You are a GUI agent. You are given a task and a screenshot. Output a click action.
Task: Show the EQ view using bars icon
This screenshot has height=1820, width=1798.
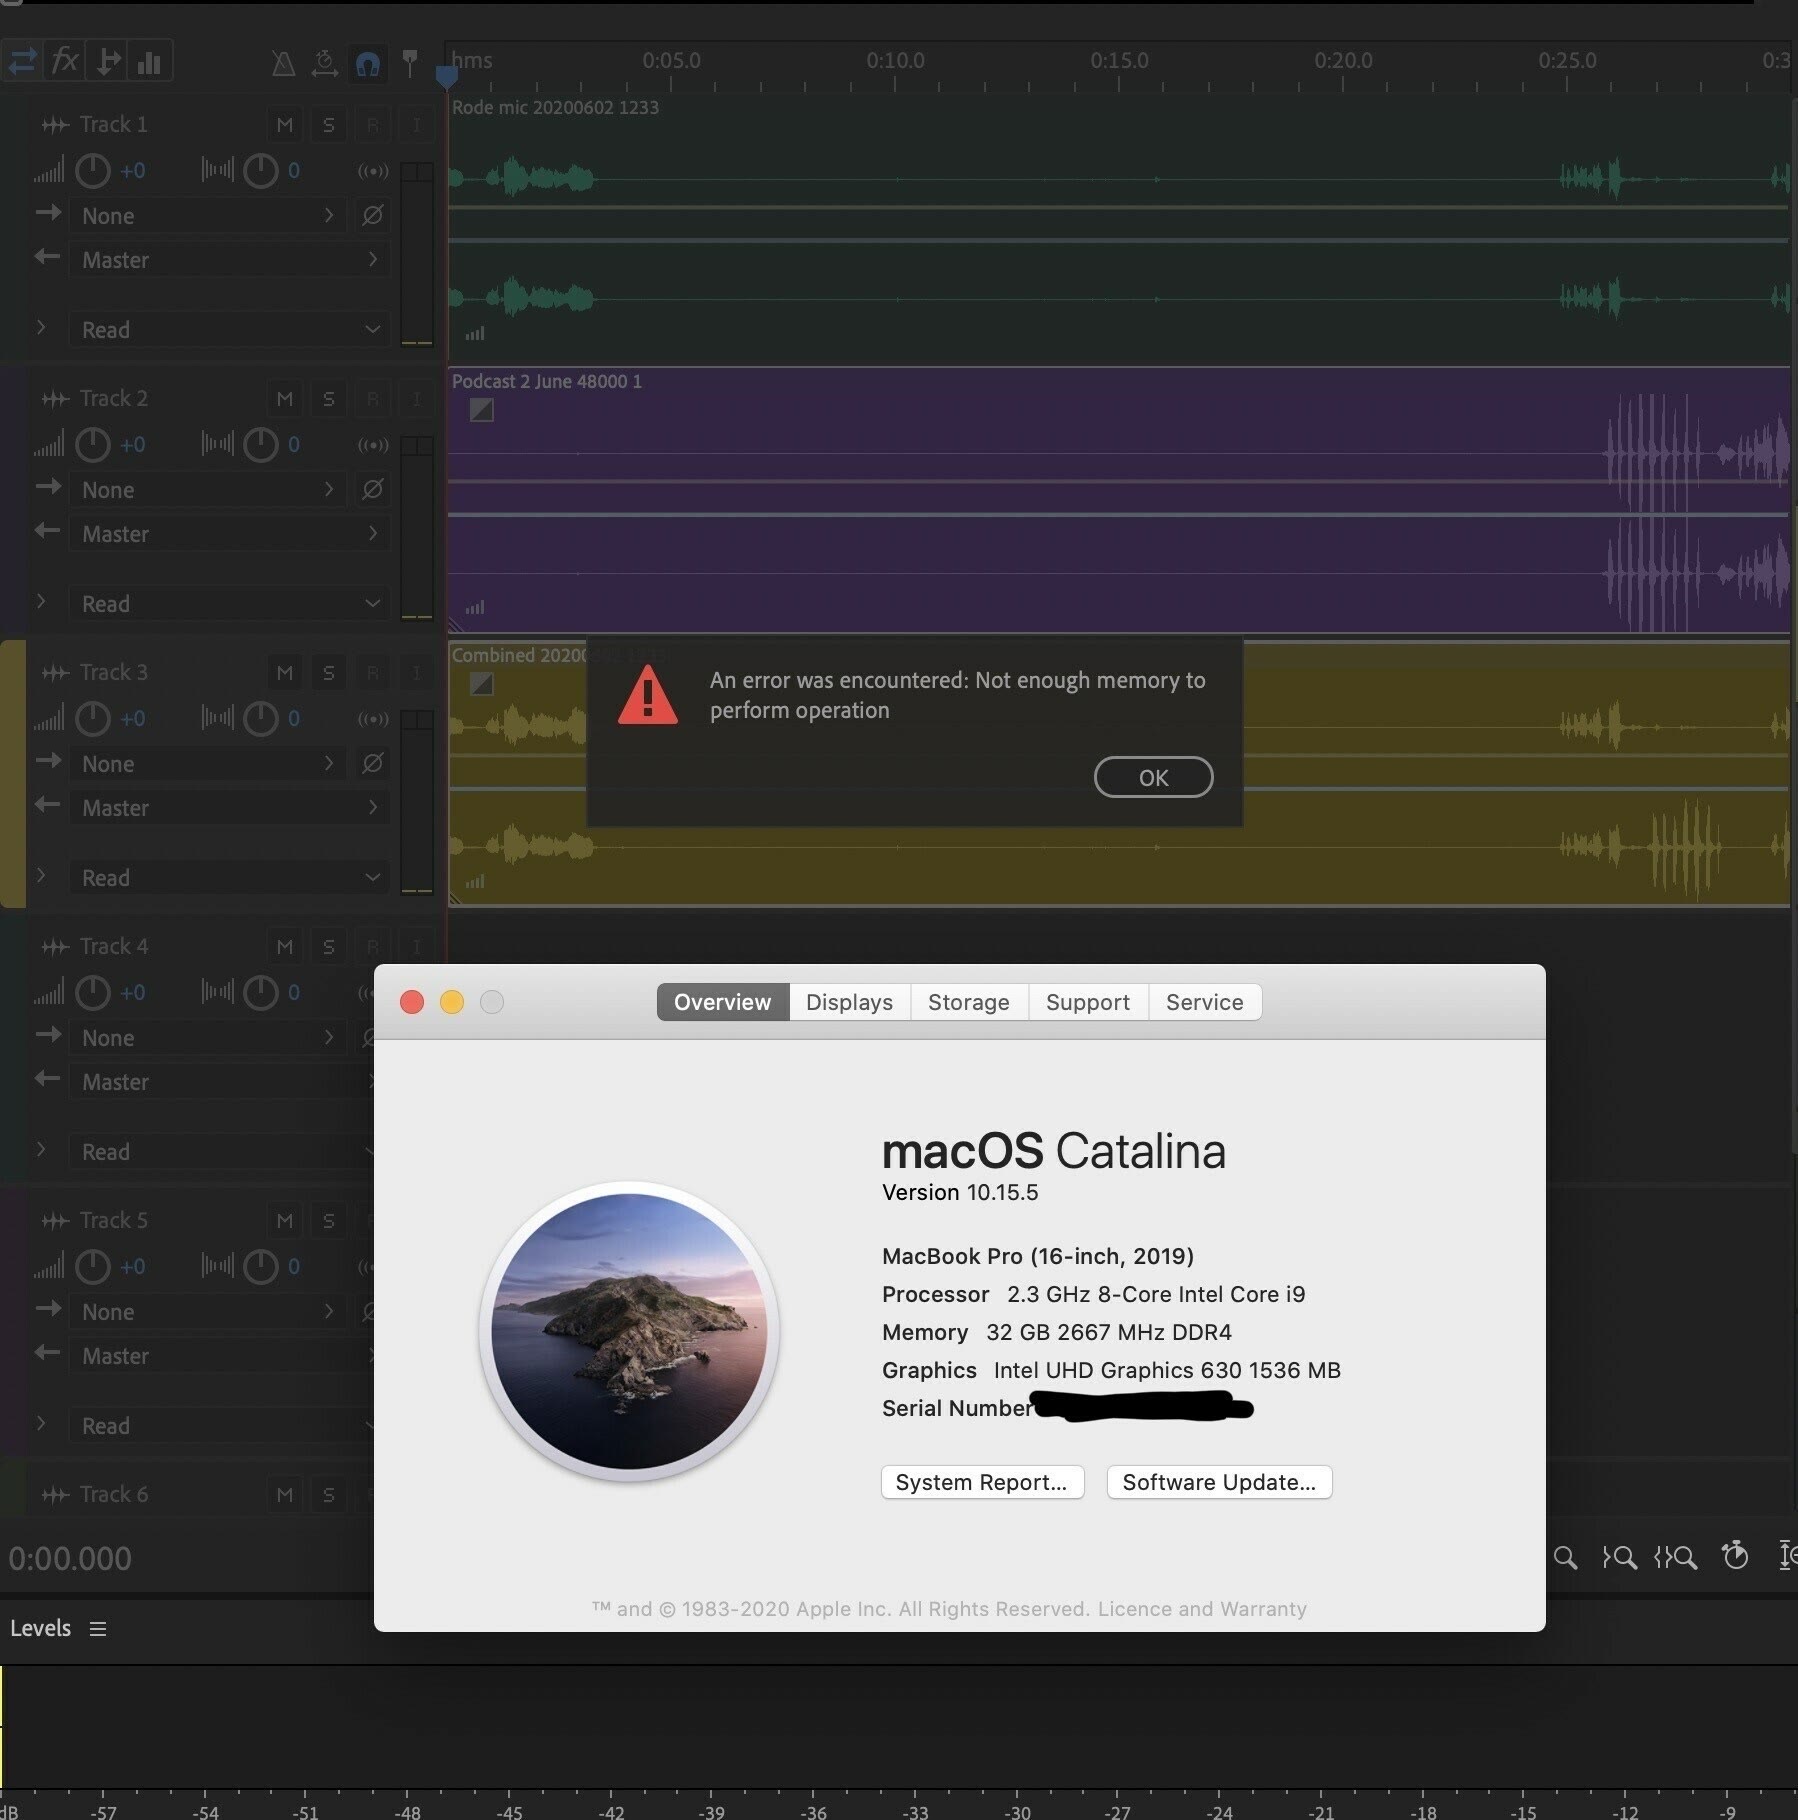click(150, 61)
